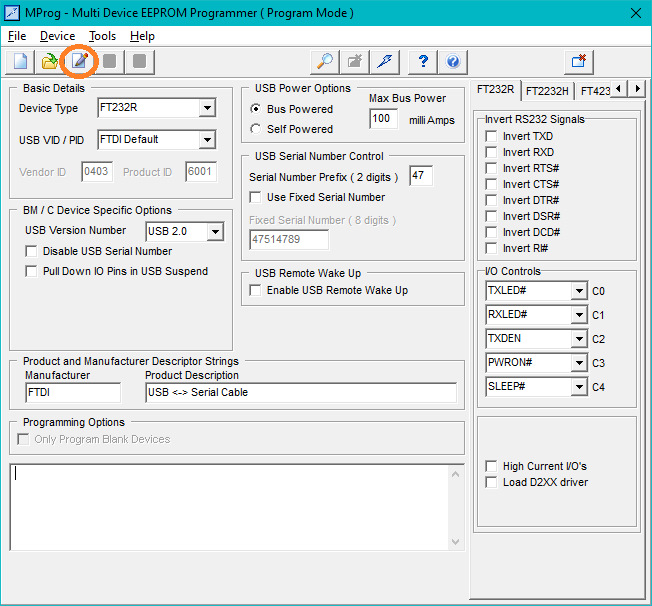Click the greyed Erase device toolbar icon
Screen dimensions: 652x606
pyautogui.click(x=355, y=62)
